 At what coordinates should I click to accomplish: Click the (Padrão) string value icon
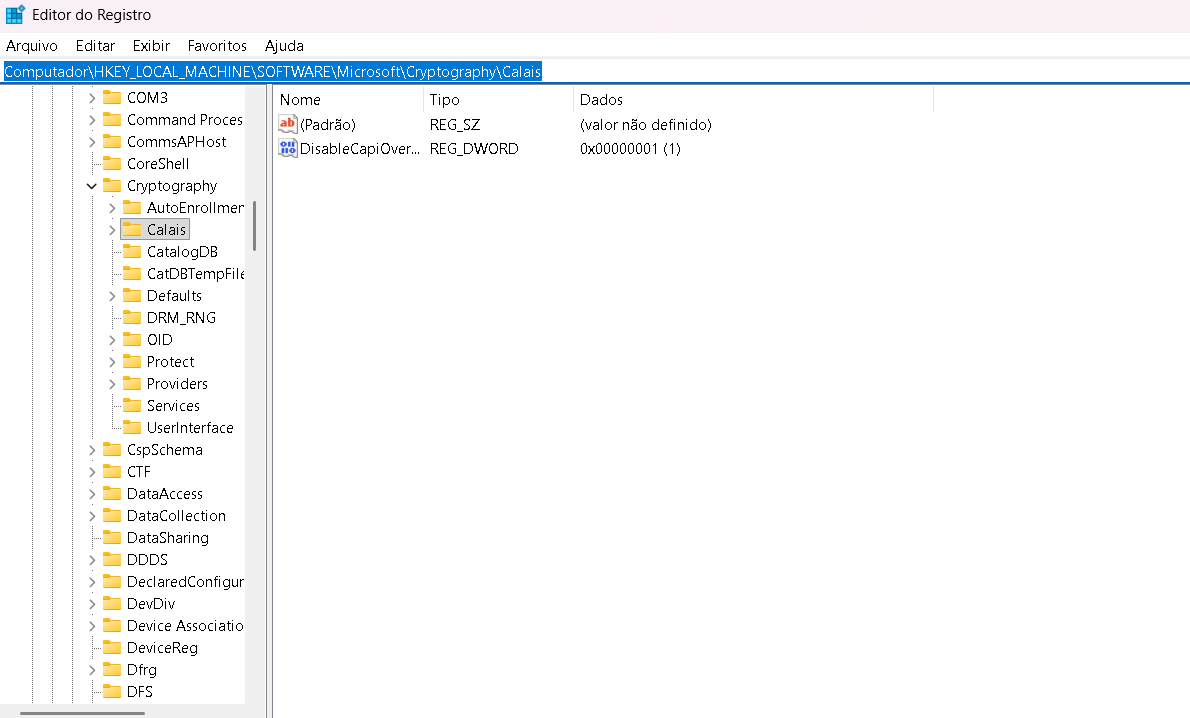click(x=288, y=125)
